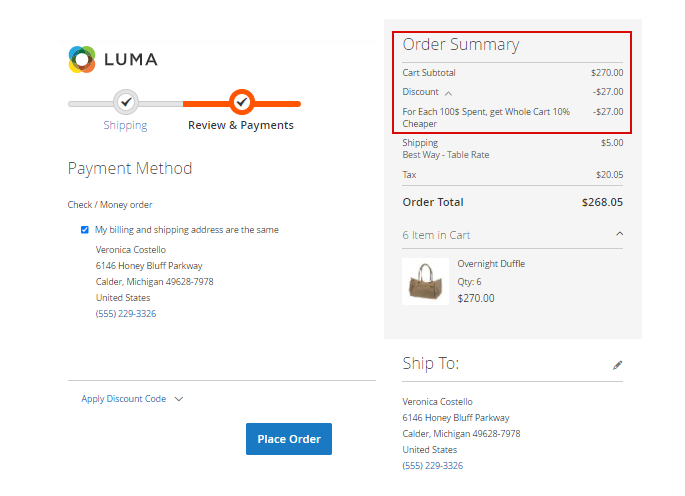Select the Review & Payments step label
The width and height of the screenshot is (685, 496).
pyautogui.click(x=241, y=125)
